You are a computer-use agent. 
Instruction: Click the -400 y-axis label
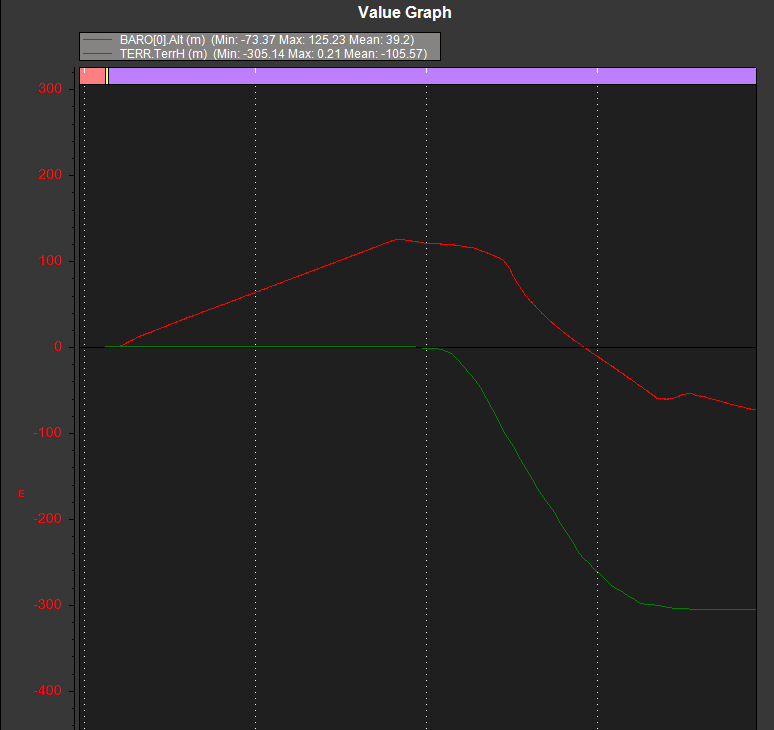[47, 691]
